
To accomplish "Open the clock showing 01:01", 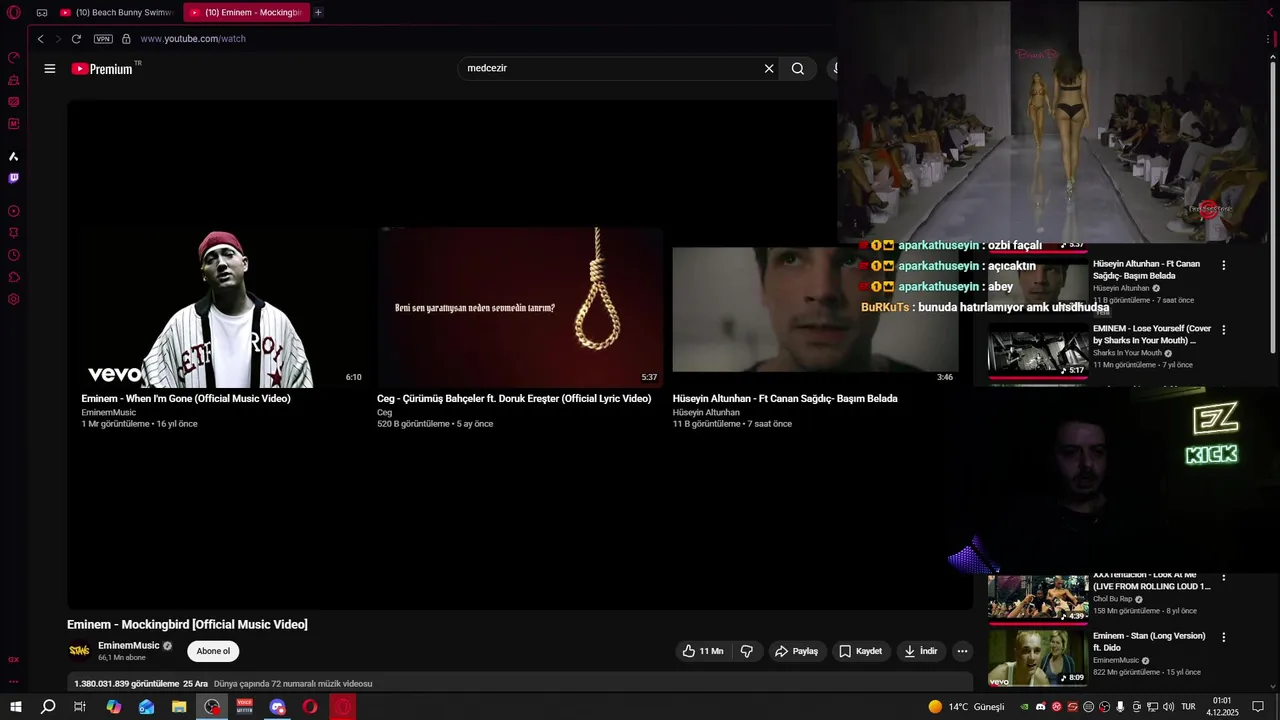I will 1222,707.
